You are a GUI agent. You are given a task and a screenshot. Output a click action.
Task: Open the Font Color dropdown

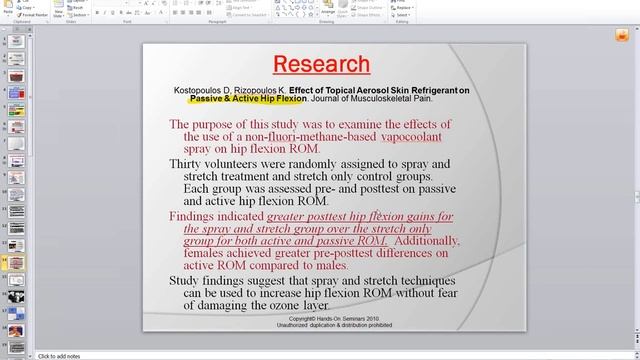tap(162, 13)
